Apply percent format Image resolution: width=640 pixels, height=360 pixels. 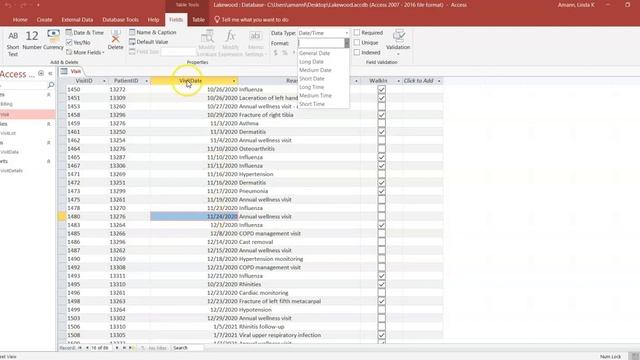click(x=284, y=53)
